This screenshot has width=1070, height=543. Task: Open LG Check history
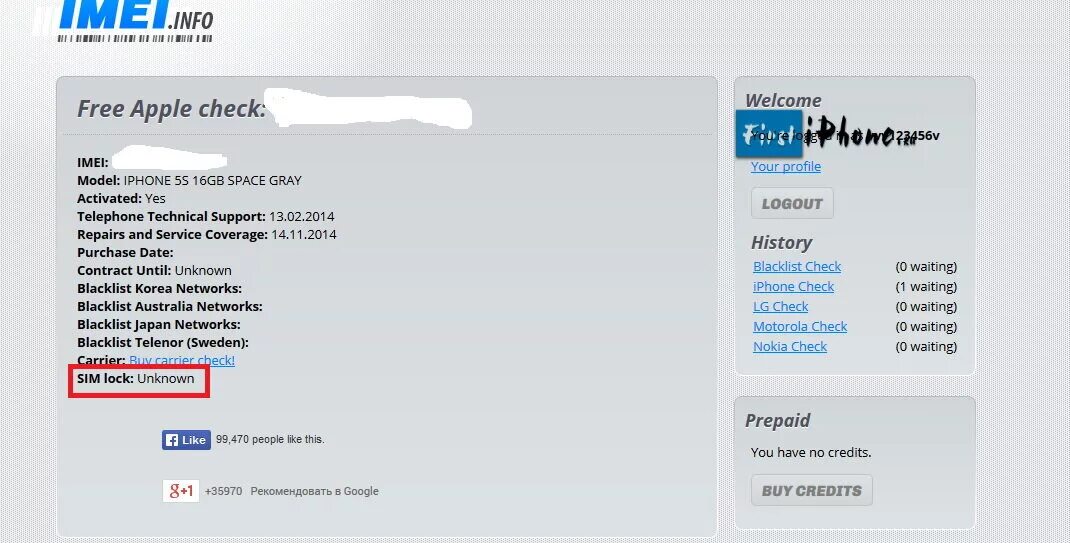tap(780, 306)
